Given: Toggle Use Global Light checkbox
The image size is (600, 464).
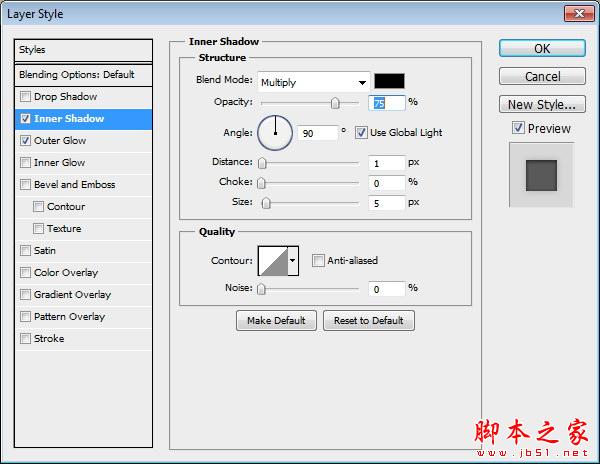Looking at the screenshot, I should tap(361, 133).
